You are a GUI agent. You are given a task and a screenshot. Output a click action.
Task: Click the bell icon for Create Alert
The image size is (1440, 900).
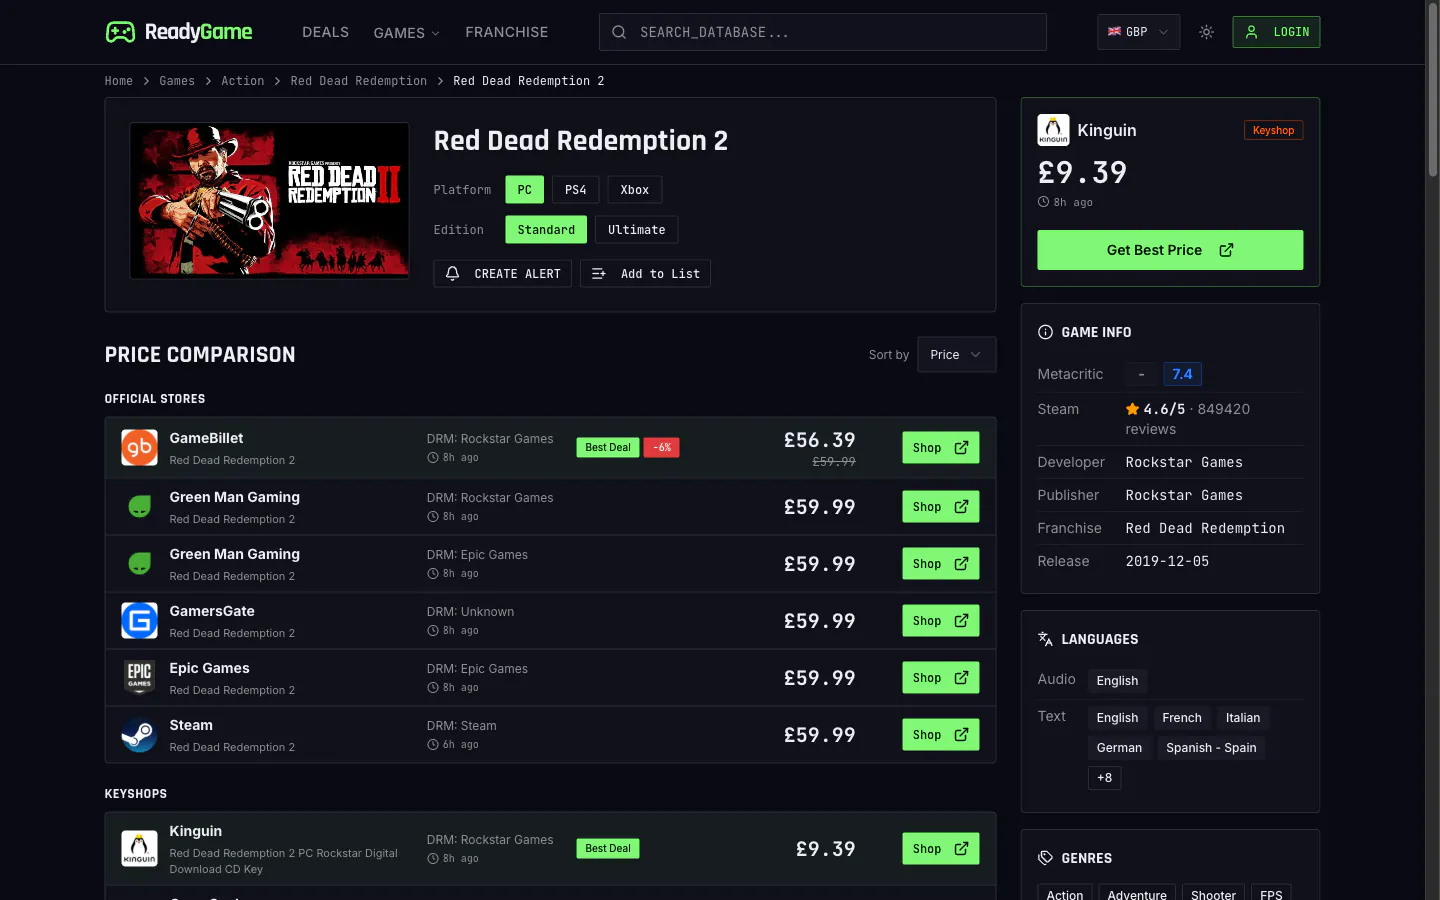[x=453, y=274]
